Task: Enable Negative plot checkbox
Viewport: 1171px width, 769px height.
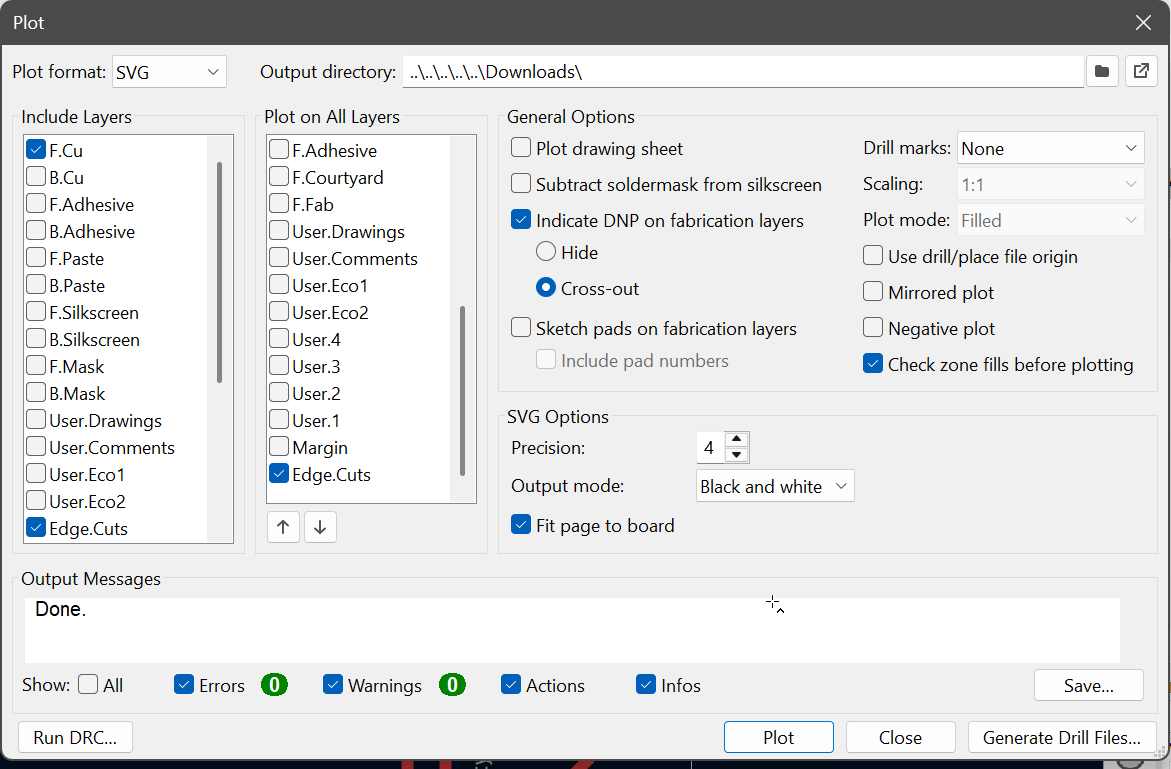Action: pyautogui.click(x=873, y=328)
